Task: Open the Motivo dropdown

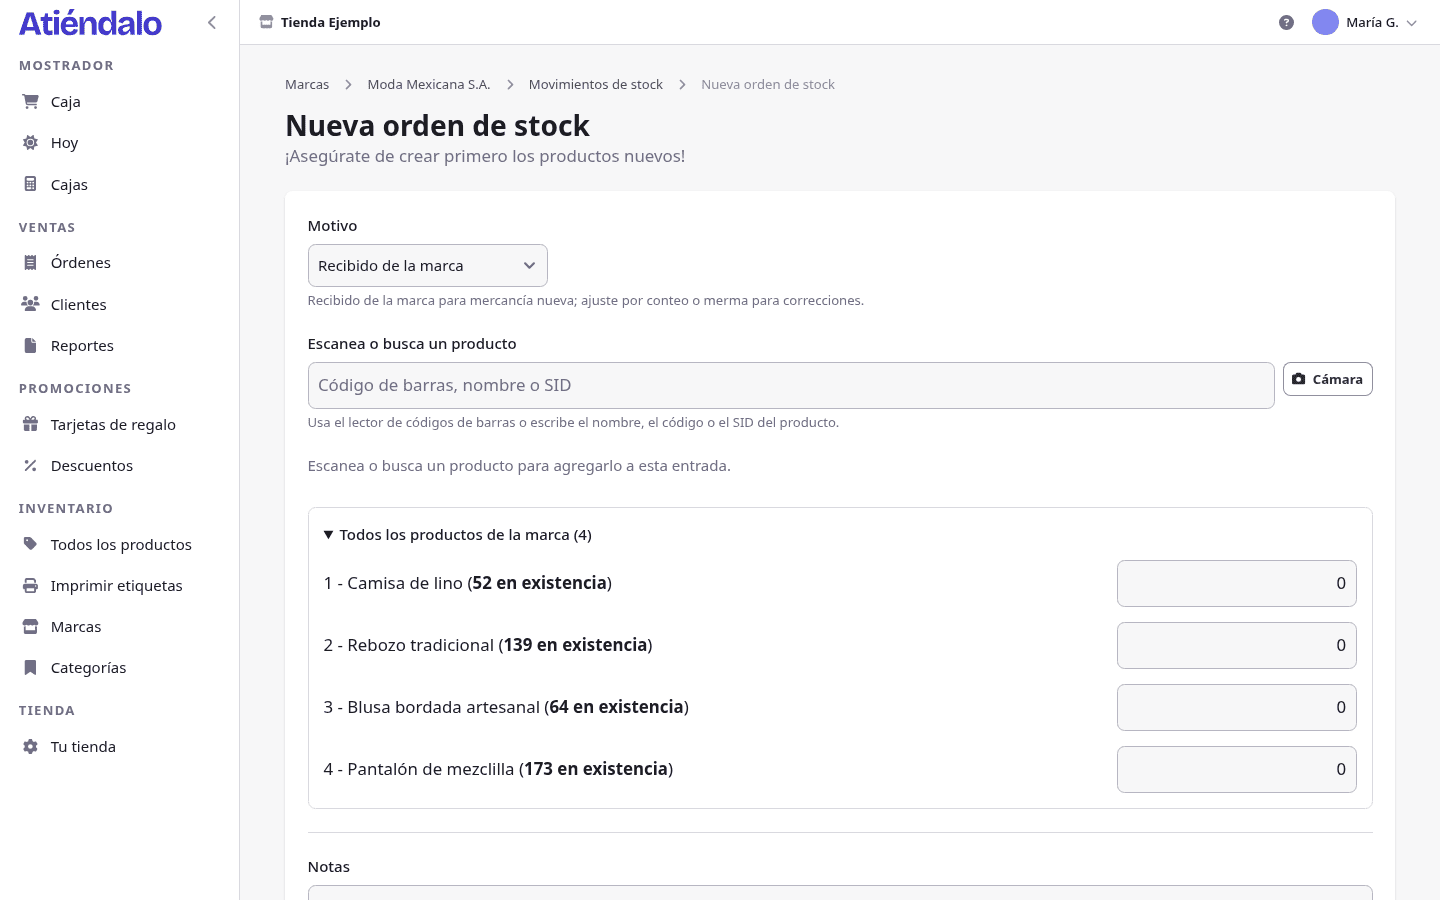Action: [x=427, y=266]
